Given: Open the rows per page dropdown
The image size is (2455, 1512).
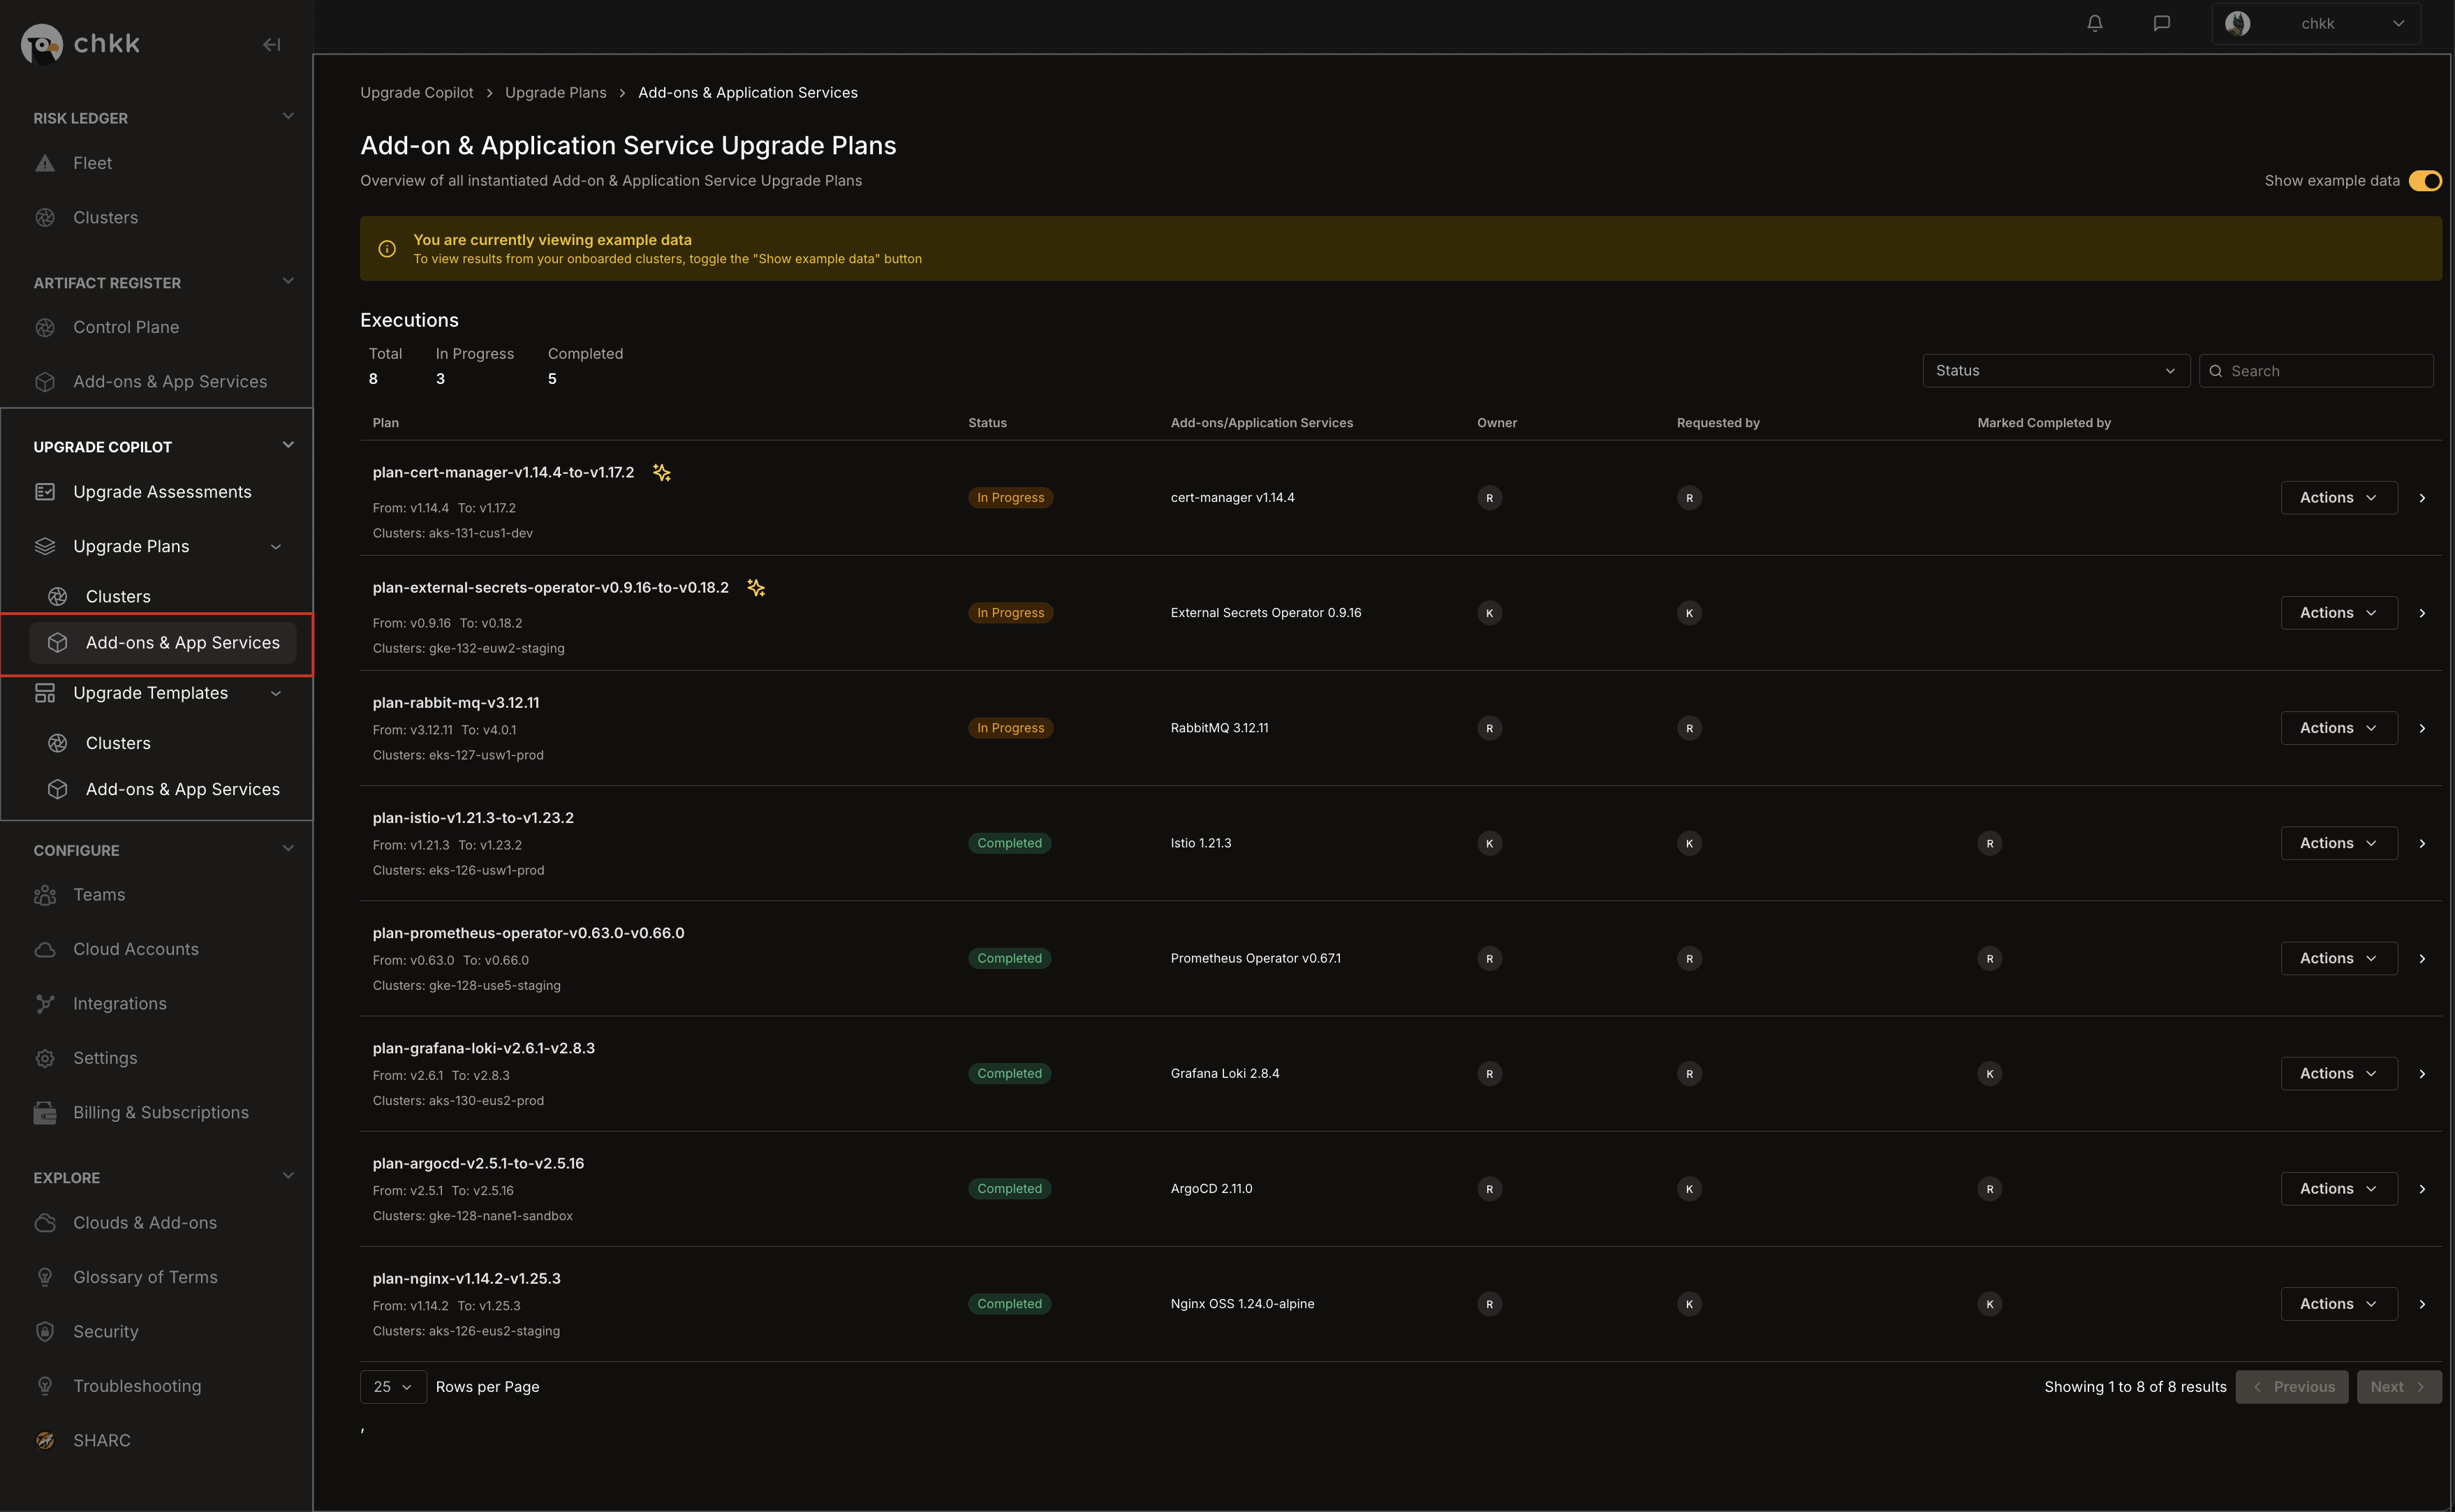Looking at the screenshot, I should (392, 1387).
